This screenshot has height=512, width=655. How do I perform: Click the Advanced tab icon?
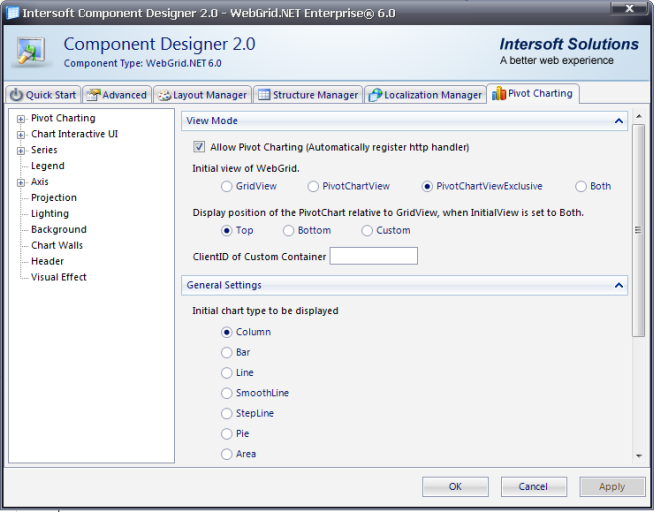[93, 95]
